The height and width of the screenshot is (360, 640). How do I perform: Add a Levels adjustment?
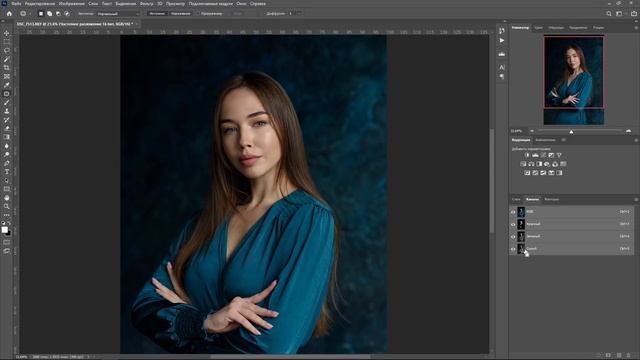pos(535,155)
